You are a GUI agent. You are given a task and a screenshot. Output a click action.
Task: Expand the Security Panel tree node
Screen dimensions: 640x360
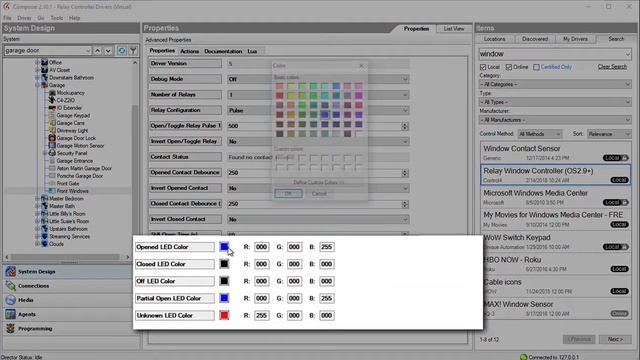(45, 153)
